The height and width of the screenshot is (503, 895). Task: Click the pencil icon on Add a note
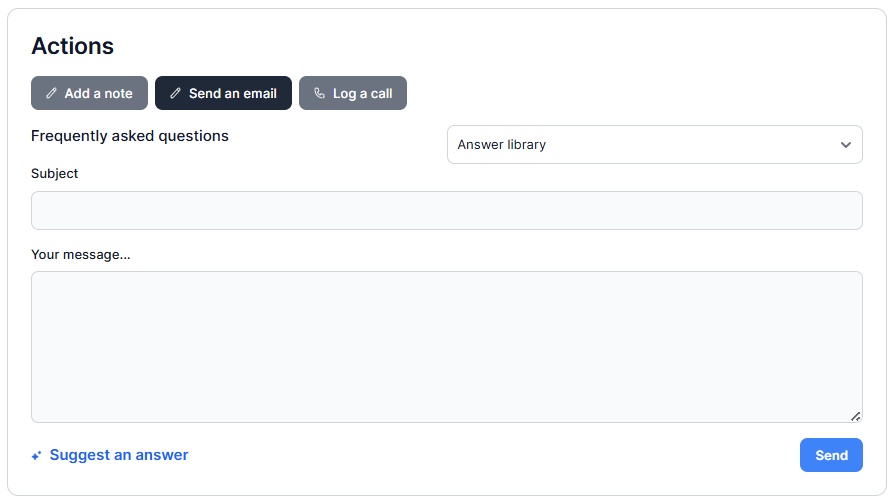click(x=52, y=94)
